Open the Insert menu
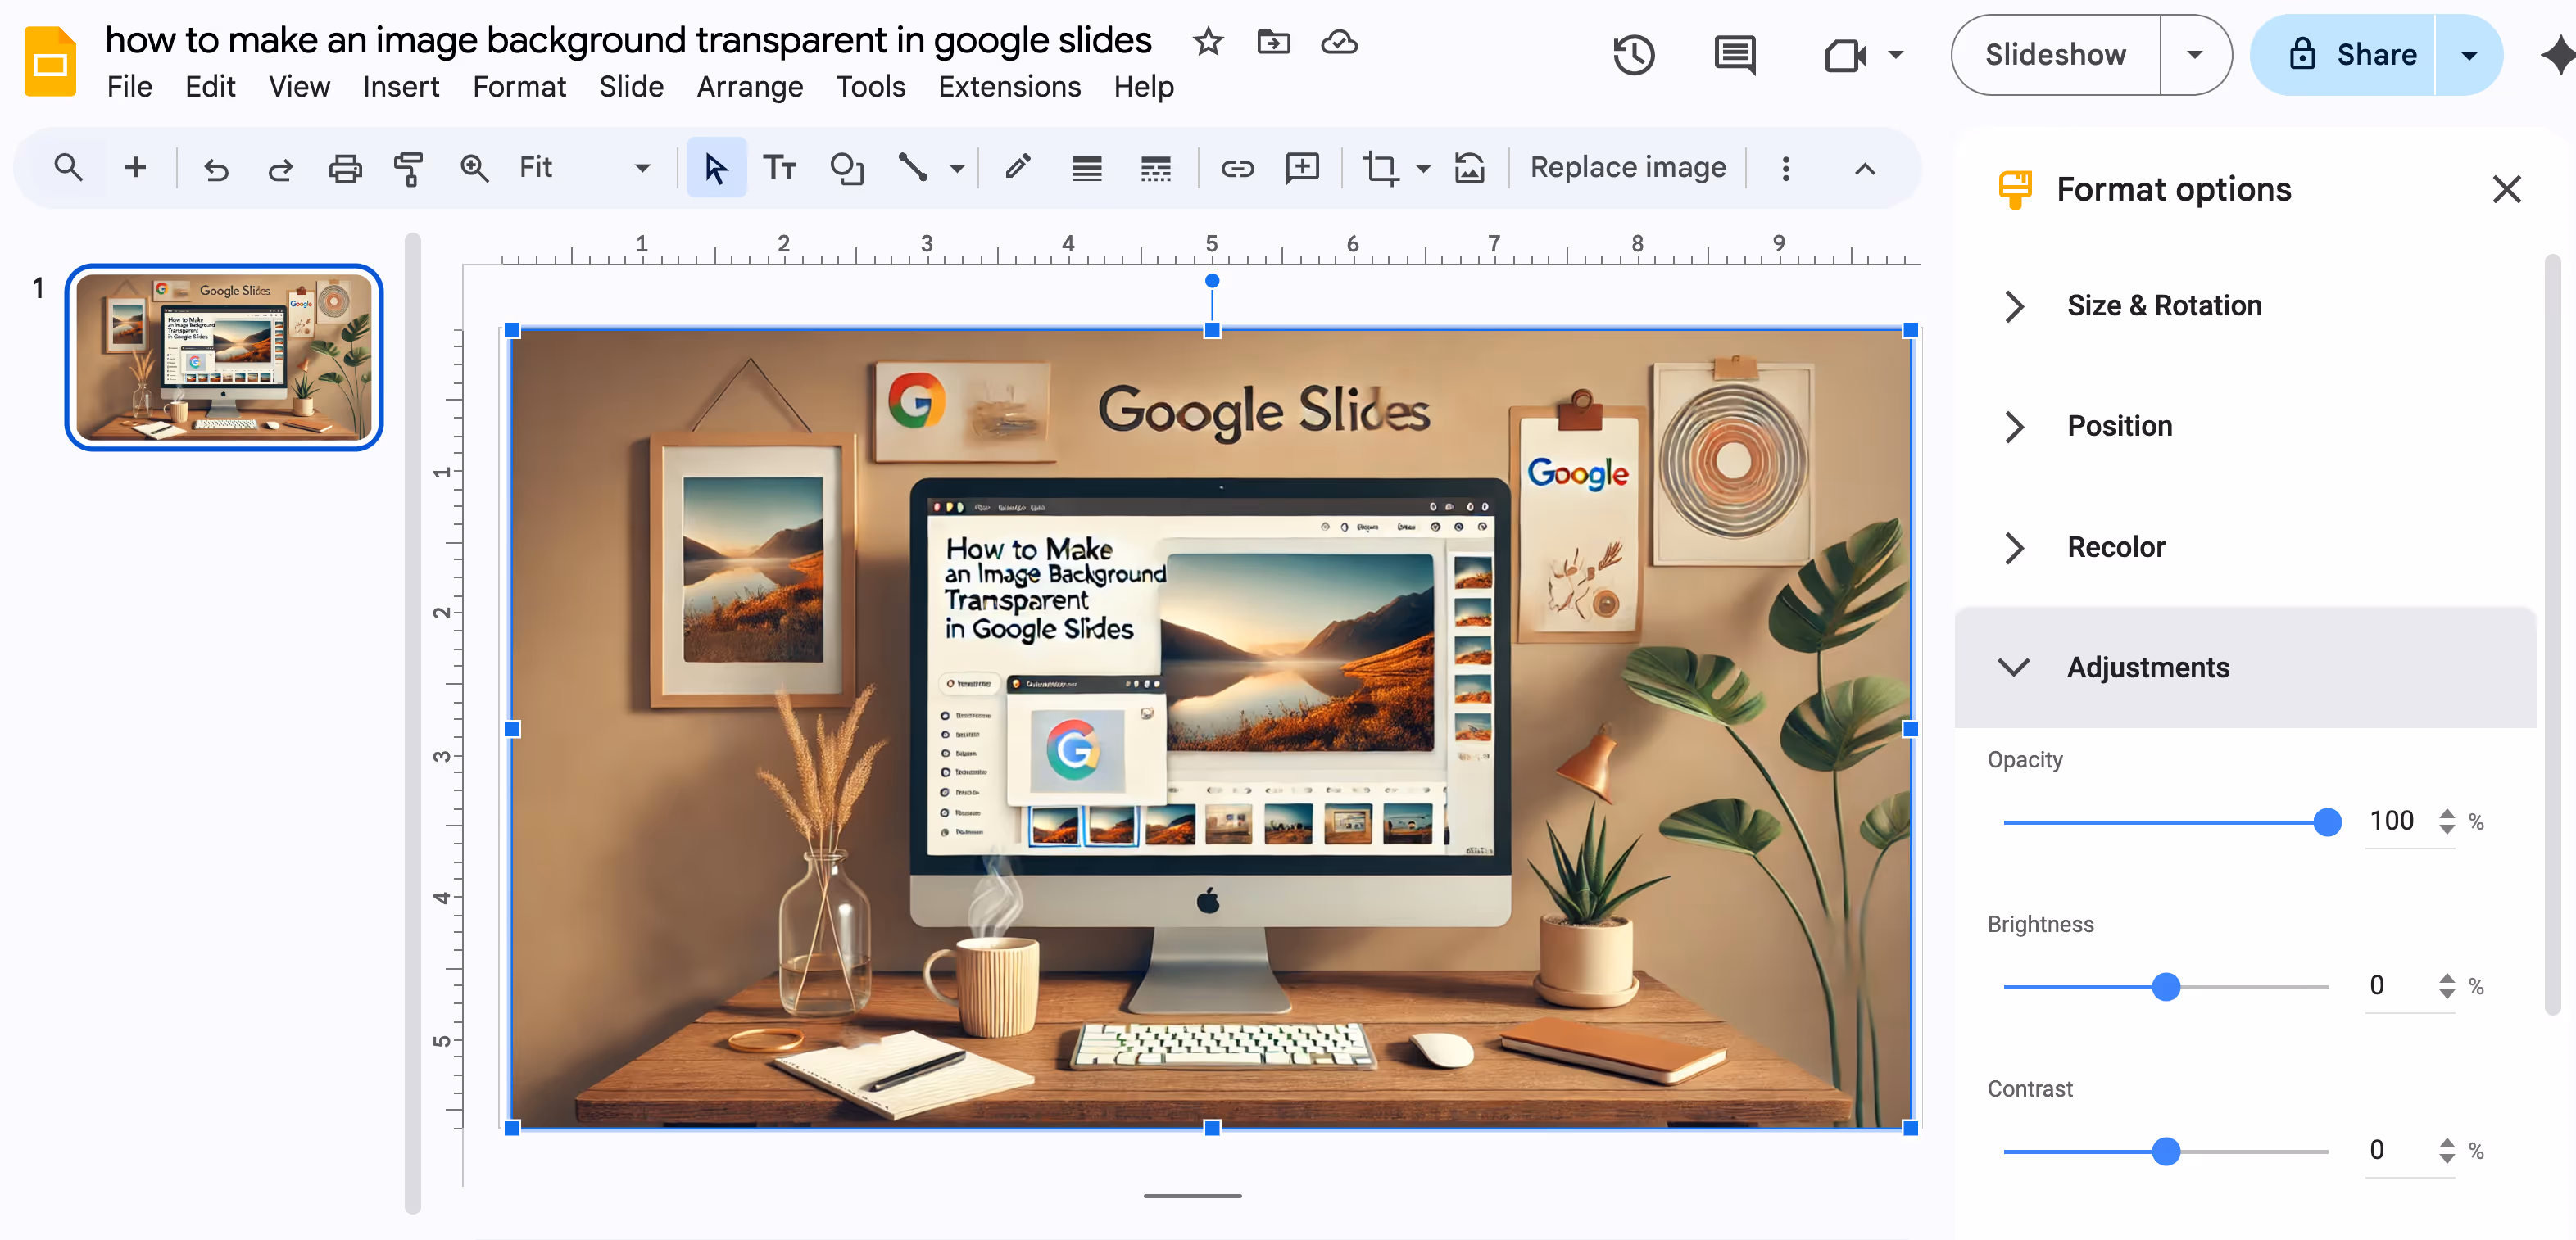The width and height of the screenshot is (2576, 1240). (401, 87)
